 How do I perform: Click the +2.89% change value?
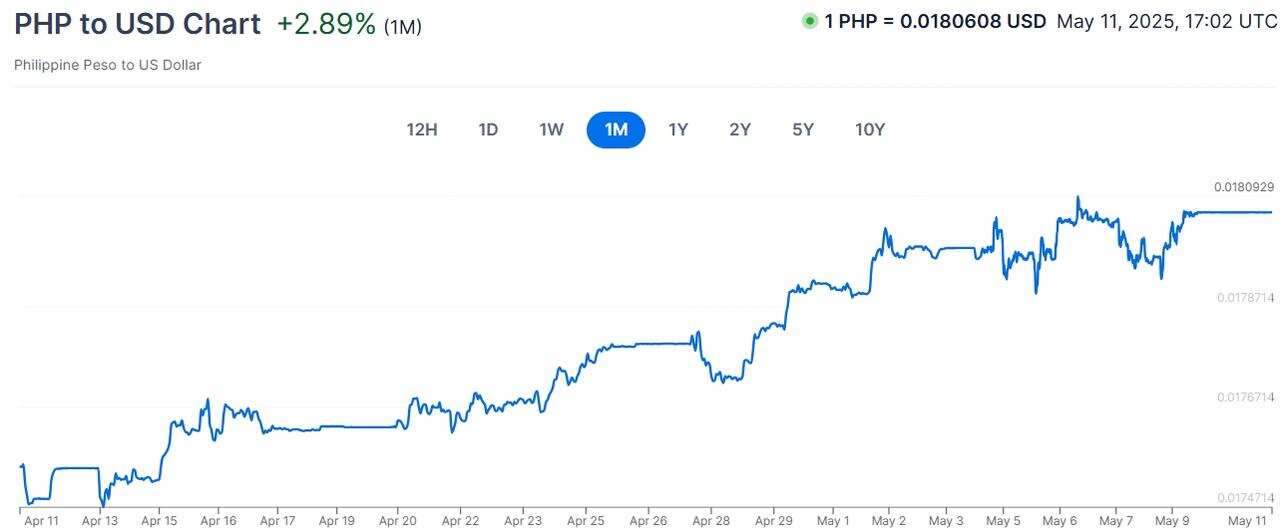[326, 24]
